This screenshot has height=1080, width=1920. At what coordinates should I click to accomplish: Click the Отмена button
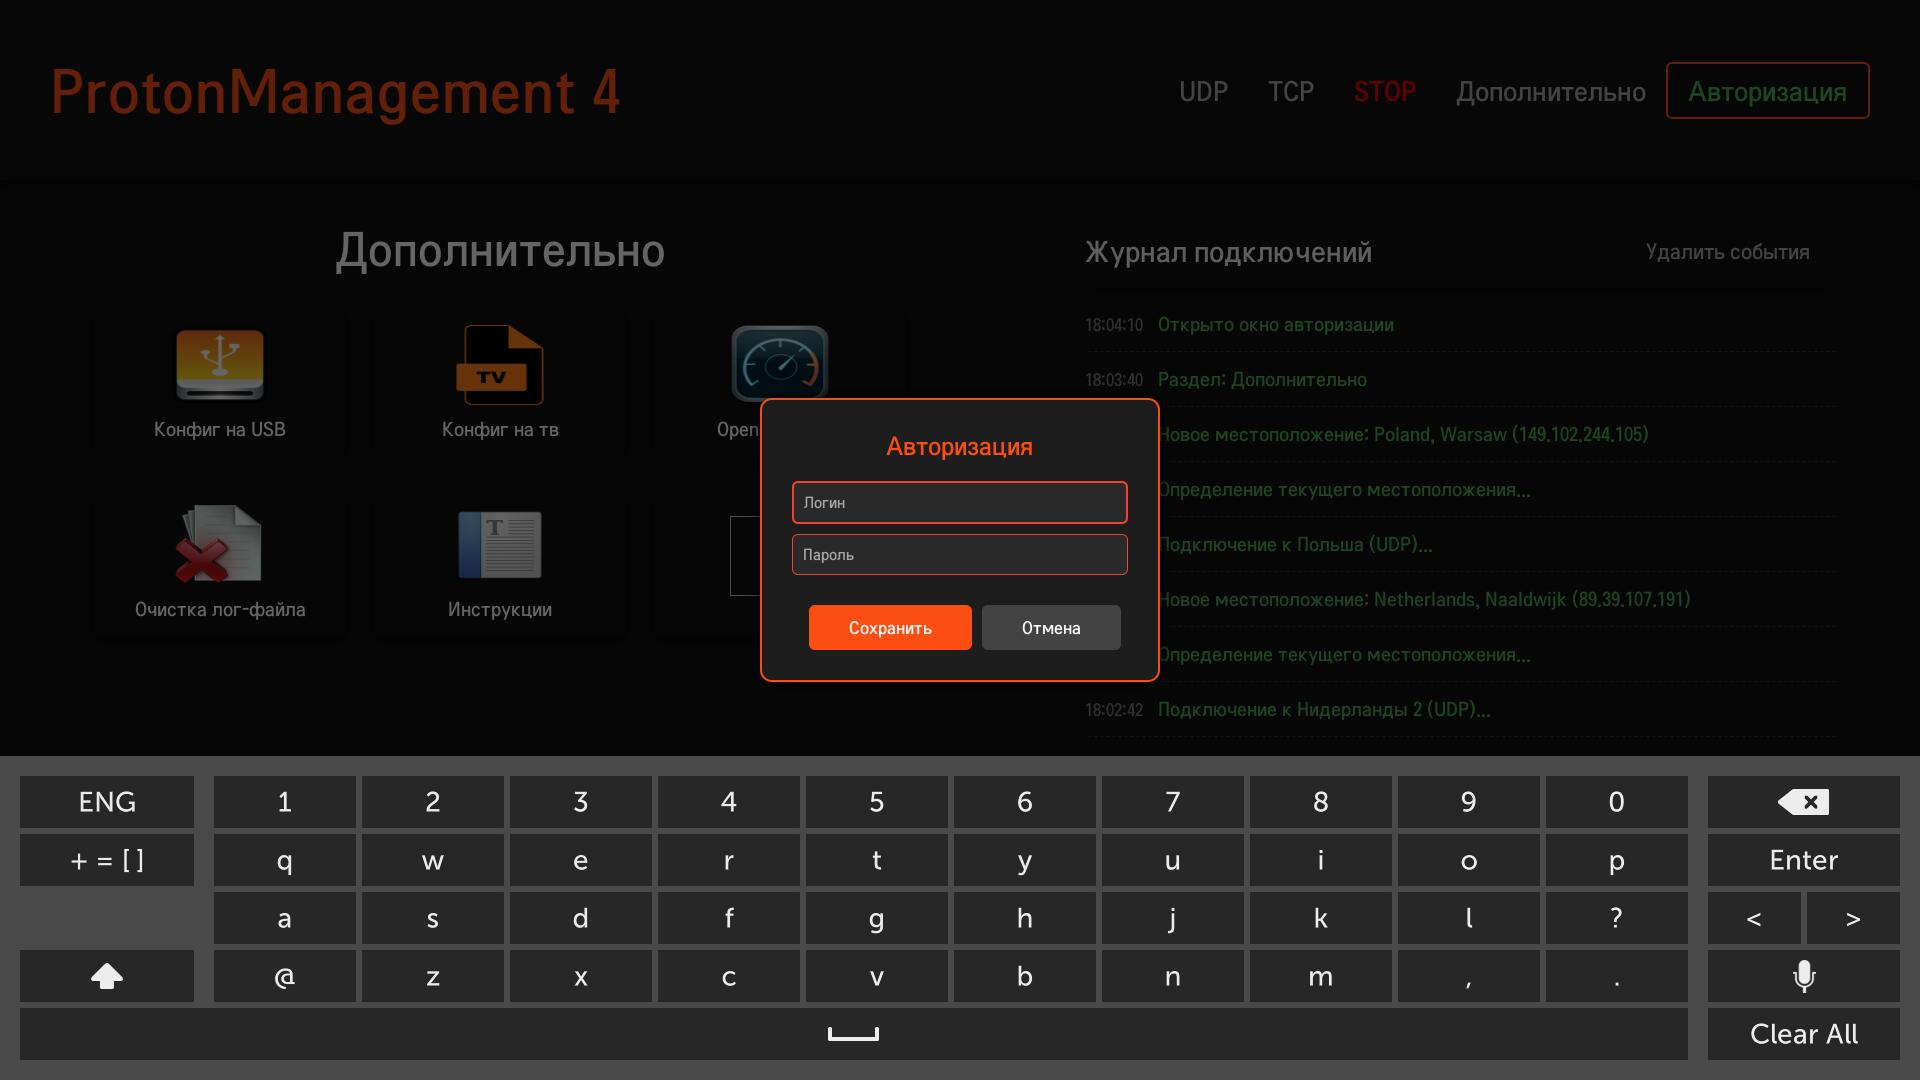pyautogui.click(x=1051, y=628)
